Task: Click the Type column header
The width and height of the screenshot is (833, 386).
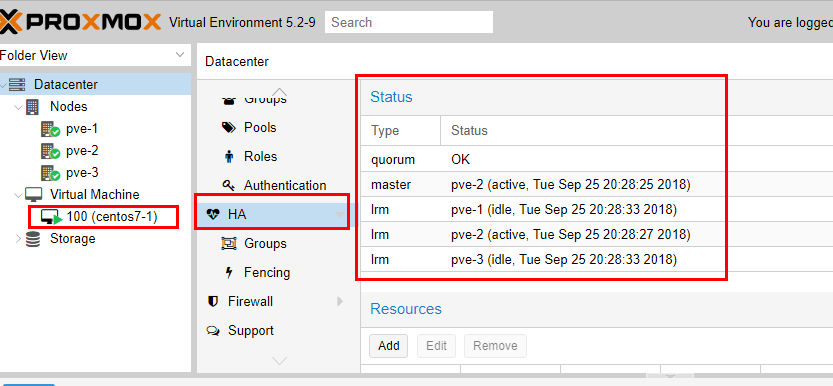Action: point(401,131)
